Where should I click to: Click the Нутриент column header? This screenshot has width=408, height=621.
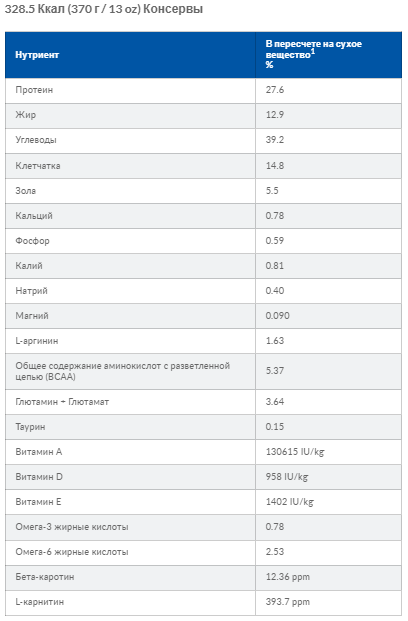click(x=37, y=55)
